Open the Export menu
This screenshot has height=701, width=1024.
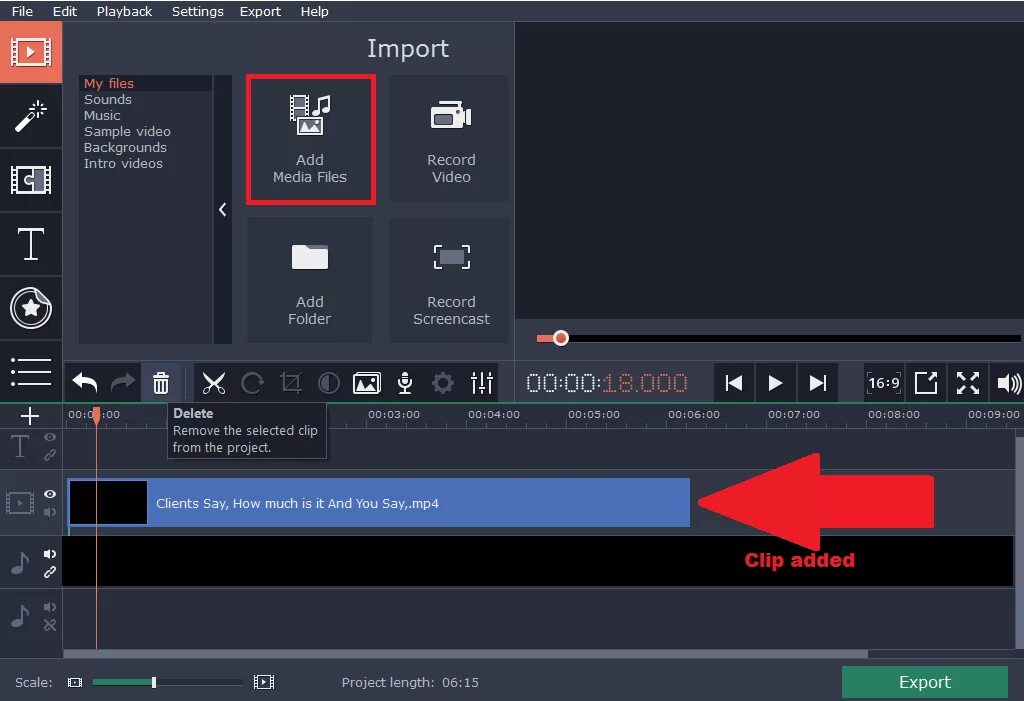(x=260, y=11)
